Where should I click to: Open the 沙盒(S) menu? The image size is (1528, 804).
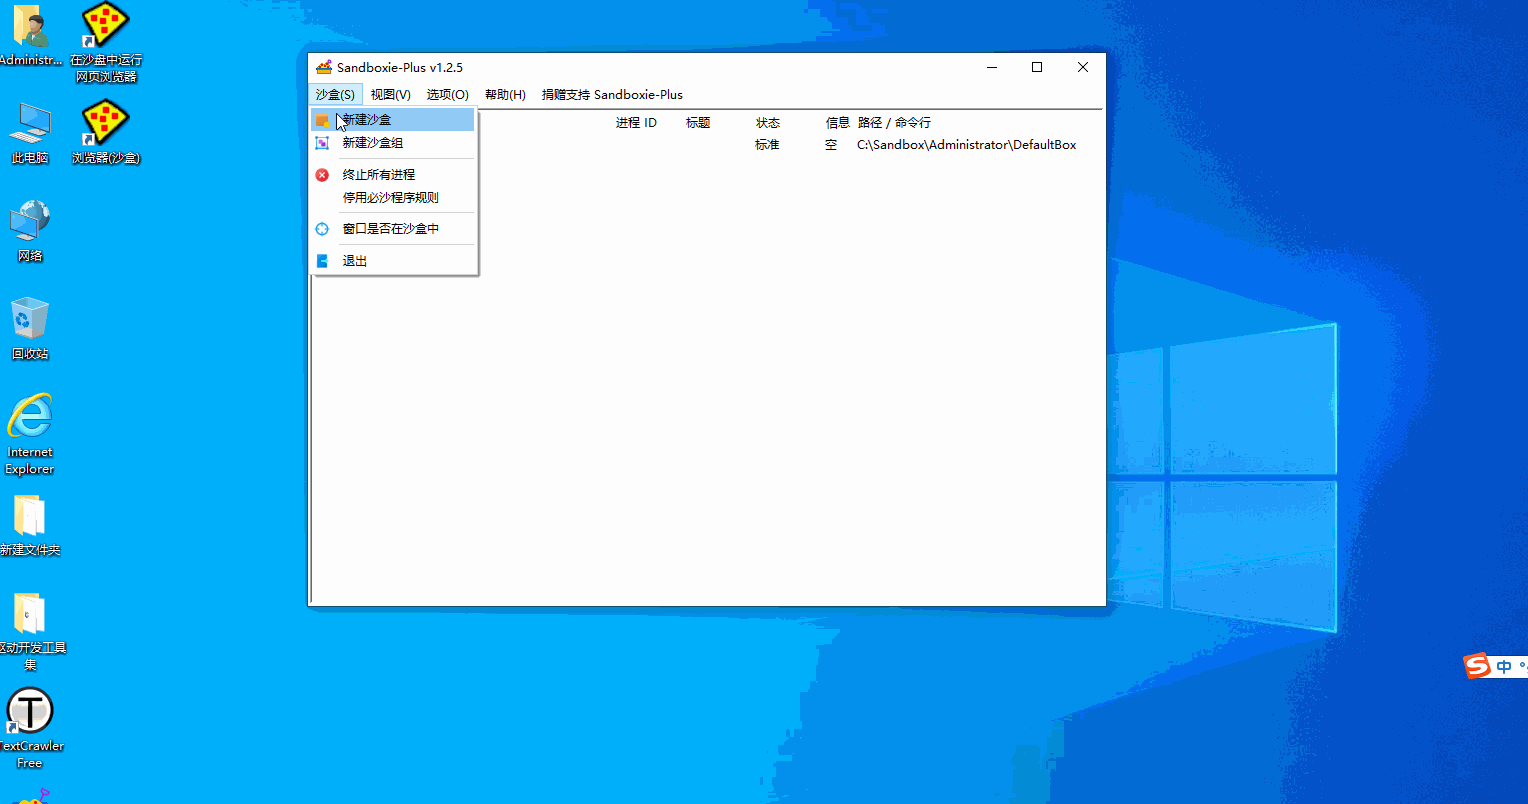click(x=335, y=95)
